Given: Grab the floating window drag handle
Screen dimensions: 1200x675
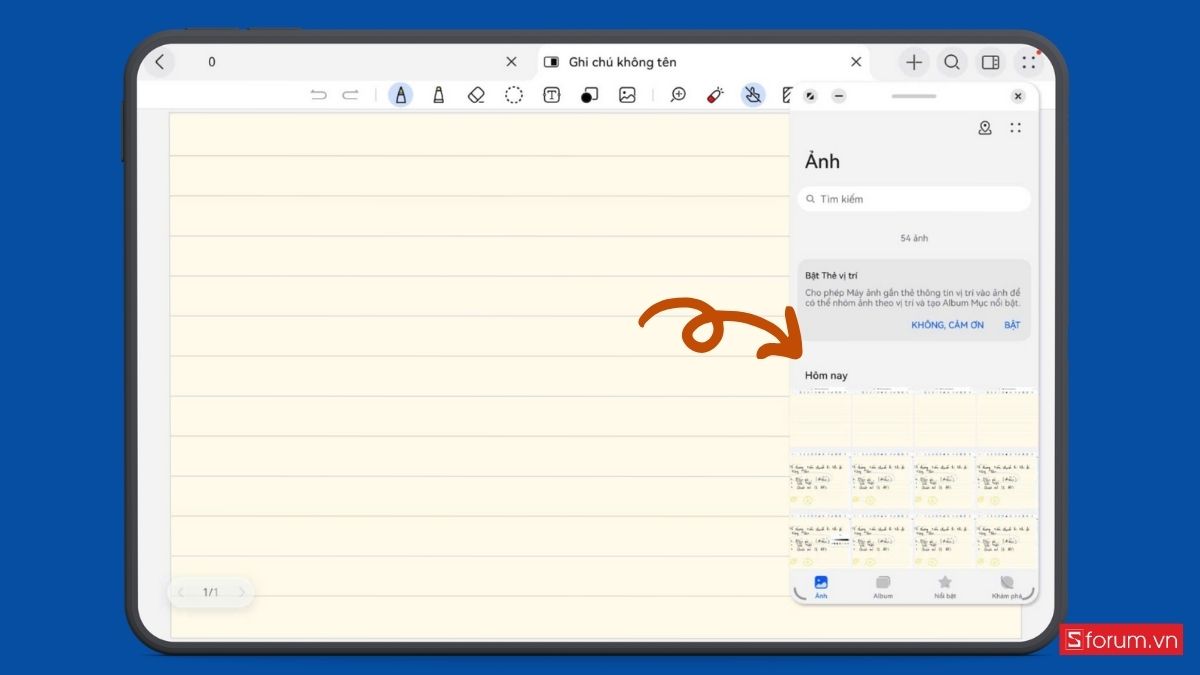Looking at the screenshot, I should [914, 96].
